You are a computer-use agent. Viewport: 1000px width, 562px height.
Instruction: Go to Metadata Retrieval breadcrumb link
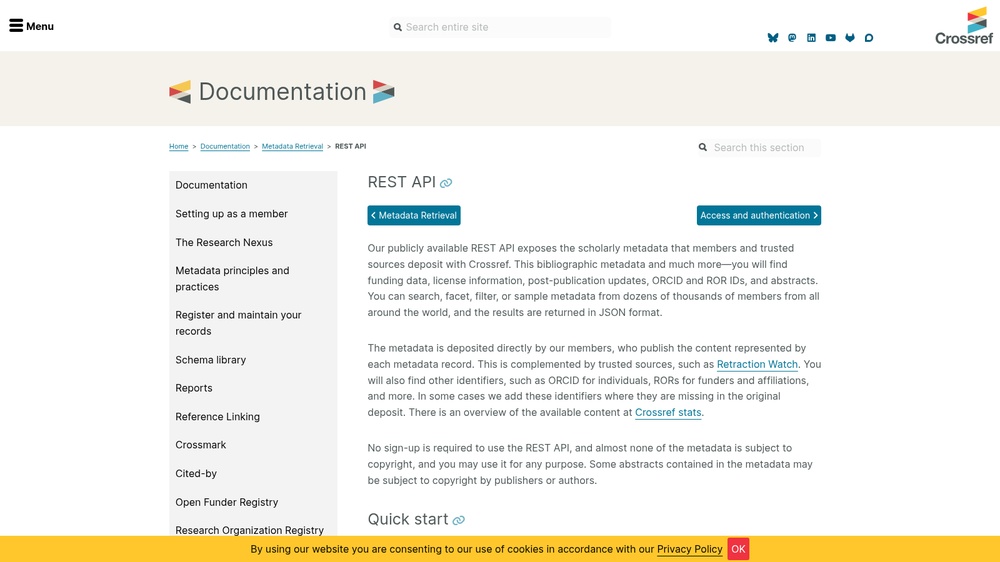pyautogui.click(x=292, y=146)
